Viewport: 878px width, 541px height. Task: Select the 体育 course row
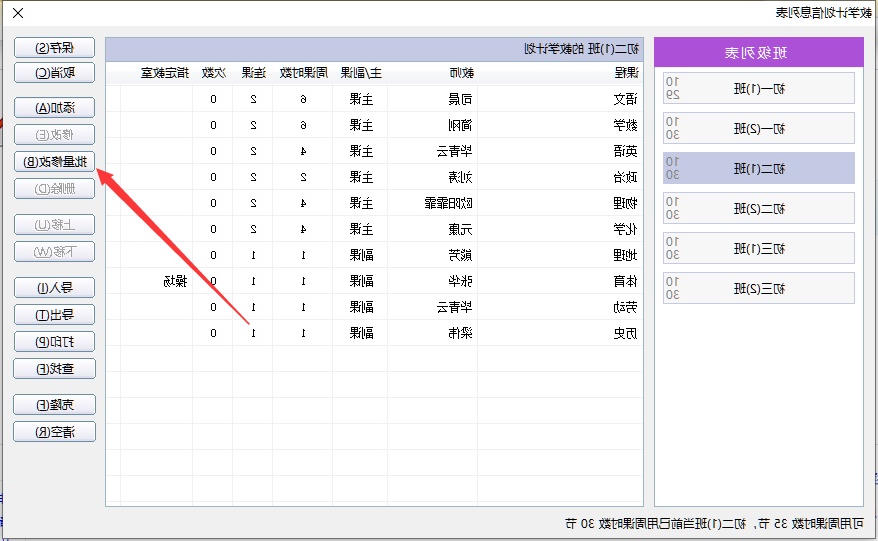click(374, 281)
